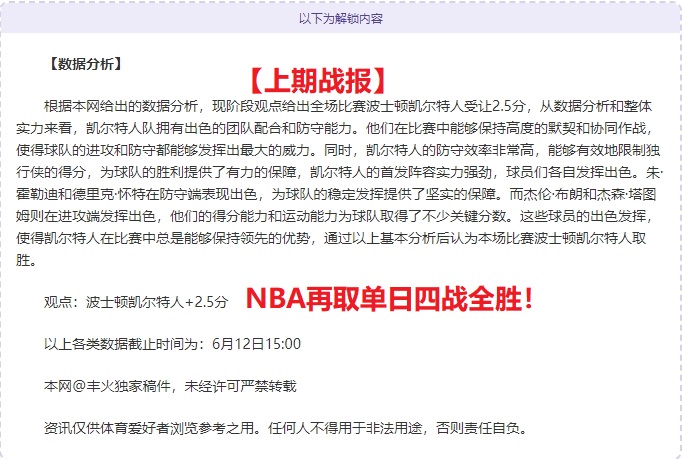Click the '本网@丰火独家稿件，未经许可严禁转载' line
This screenshot has width=682, height=459.
pyautogui.click(x=170, y=386)
